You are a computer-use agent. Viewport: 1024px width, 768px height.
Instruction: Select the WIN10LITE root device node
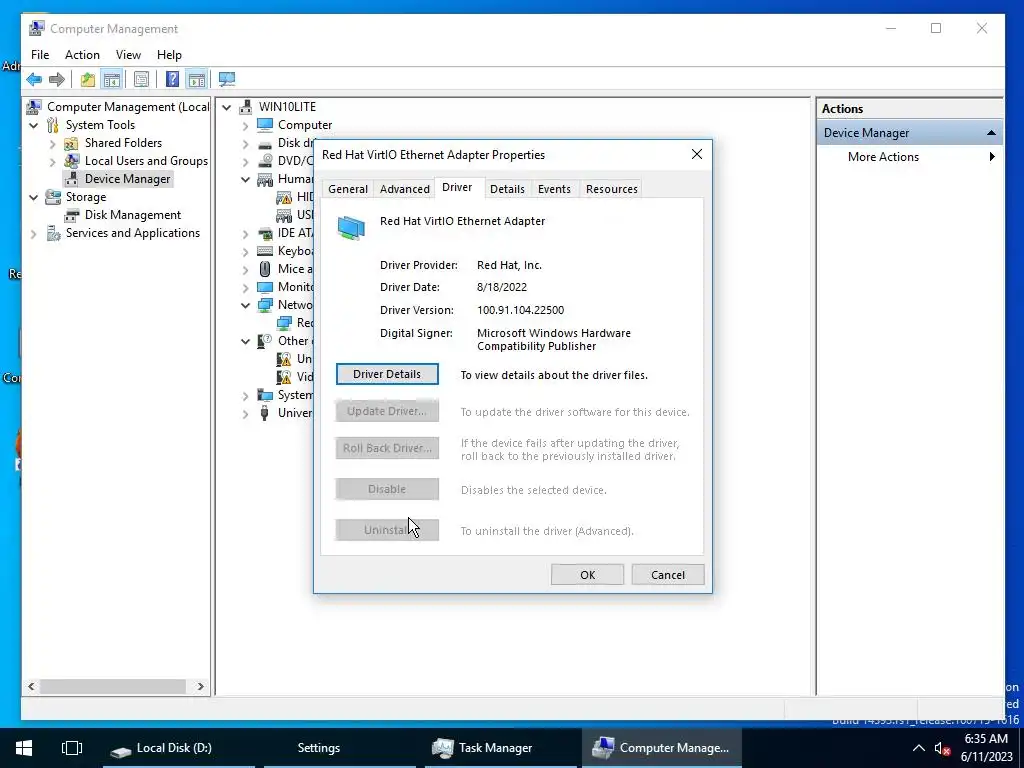pyautogui.click(x=287, y=106)
